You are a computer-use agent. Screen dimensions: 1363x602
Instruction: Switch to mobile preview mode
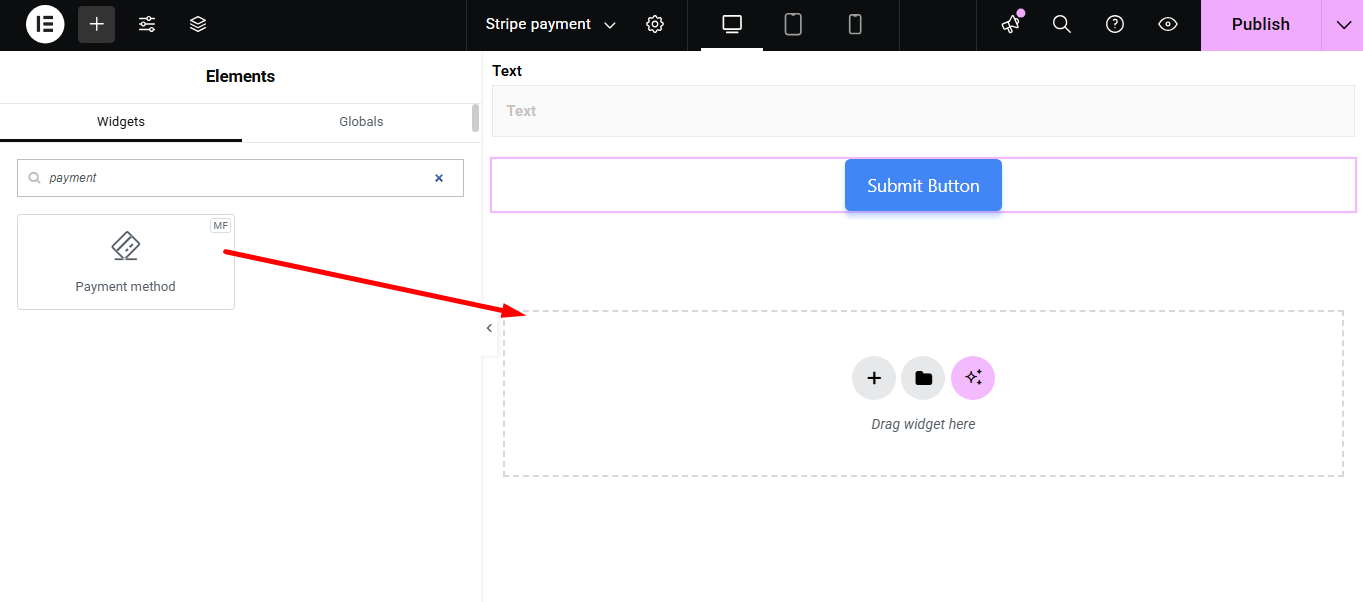855,24
